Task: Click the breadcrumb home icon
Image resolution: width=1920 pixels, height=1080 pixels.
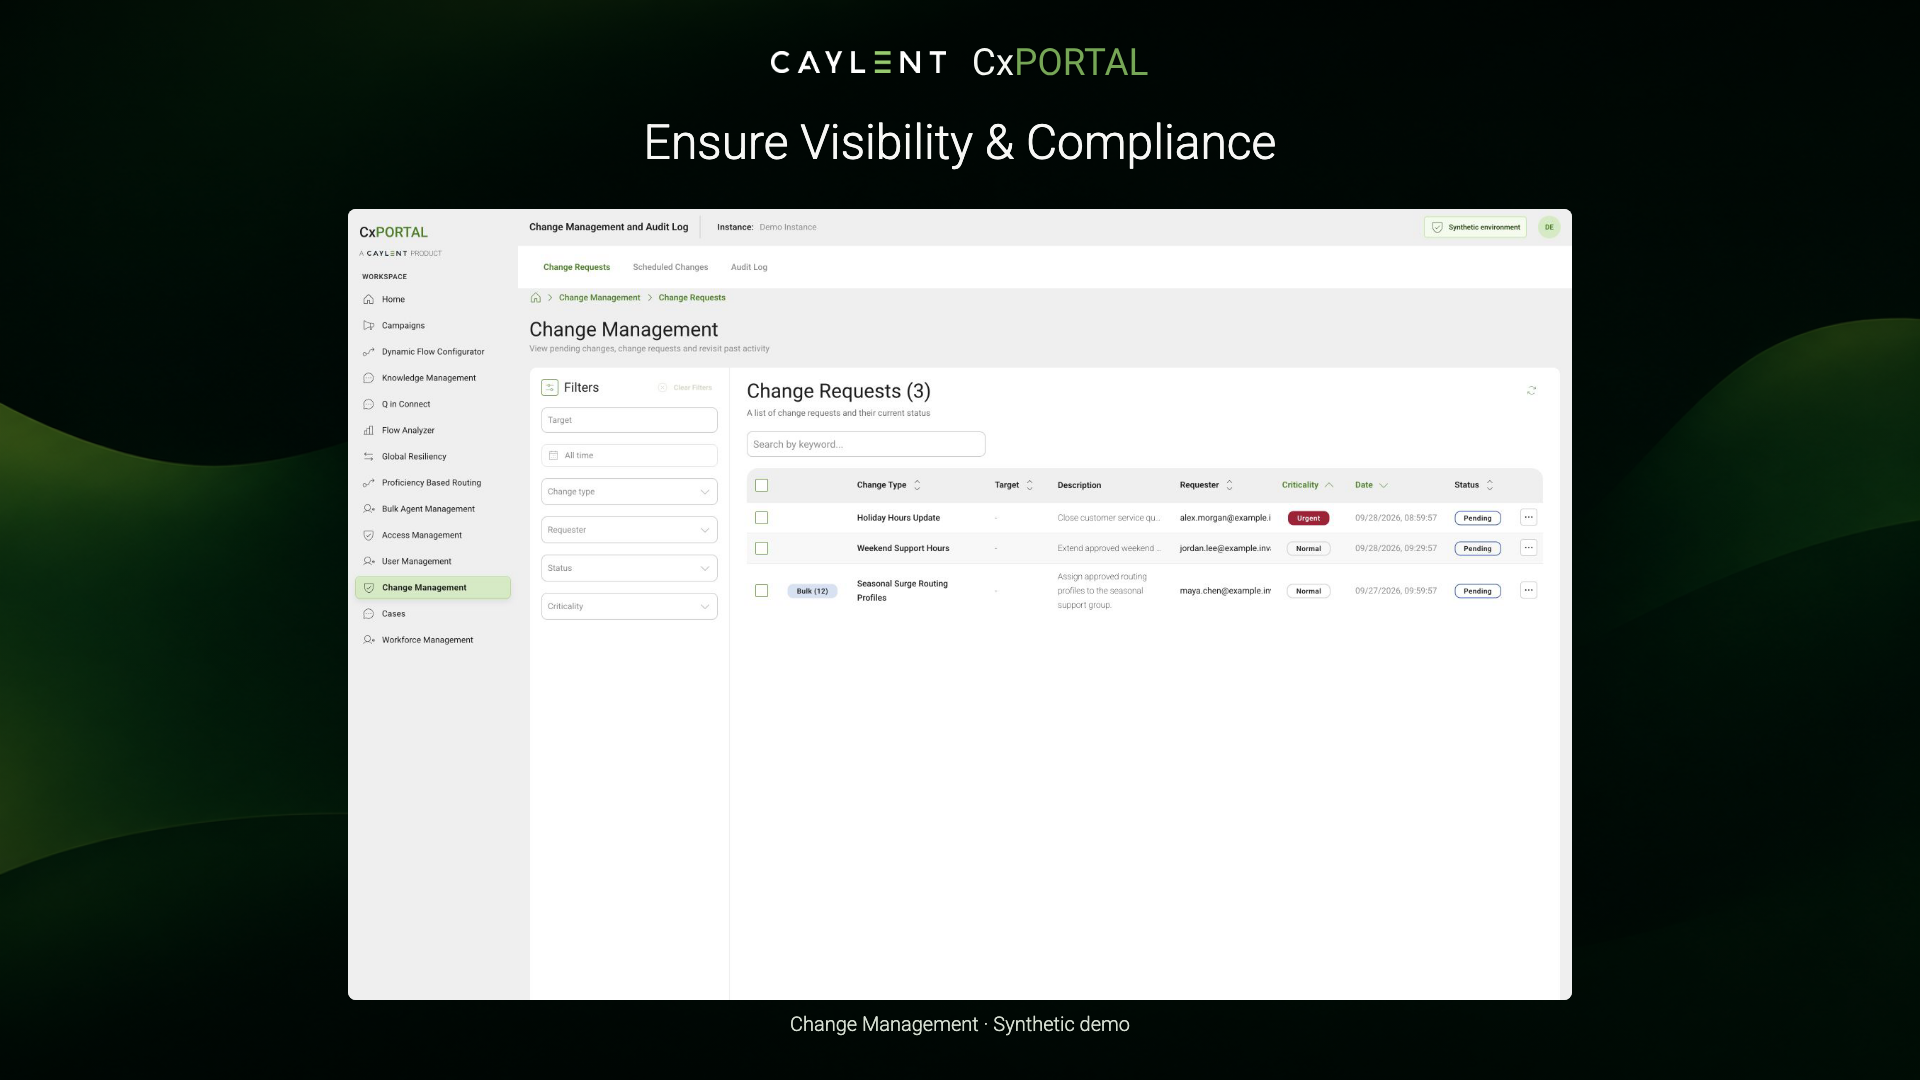Action: pyautogui.click(x=536, y=298)
